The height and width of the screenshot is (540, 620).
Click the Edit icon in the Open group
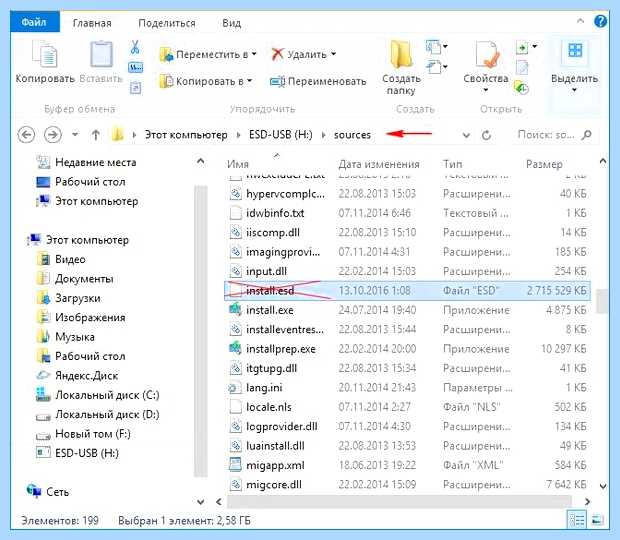[522, 67]
